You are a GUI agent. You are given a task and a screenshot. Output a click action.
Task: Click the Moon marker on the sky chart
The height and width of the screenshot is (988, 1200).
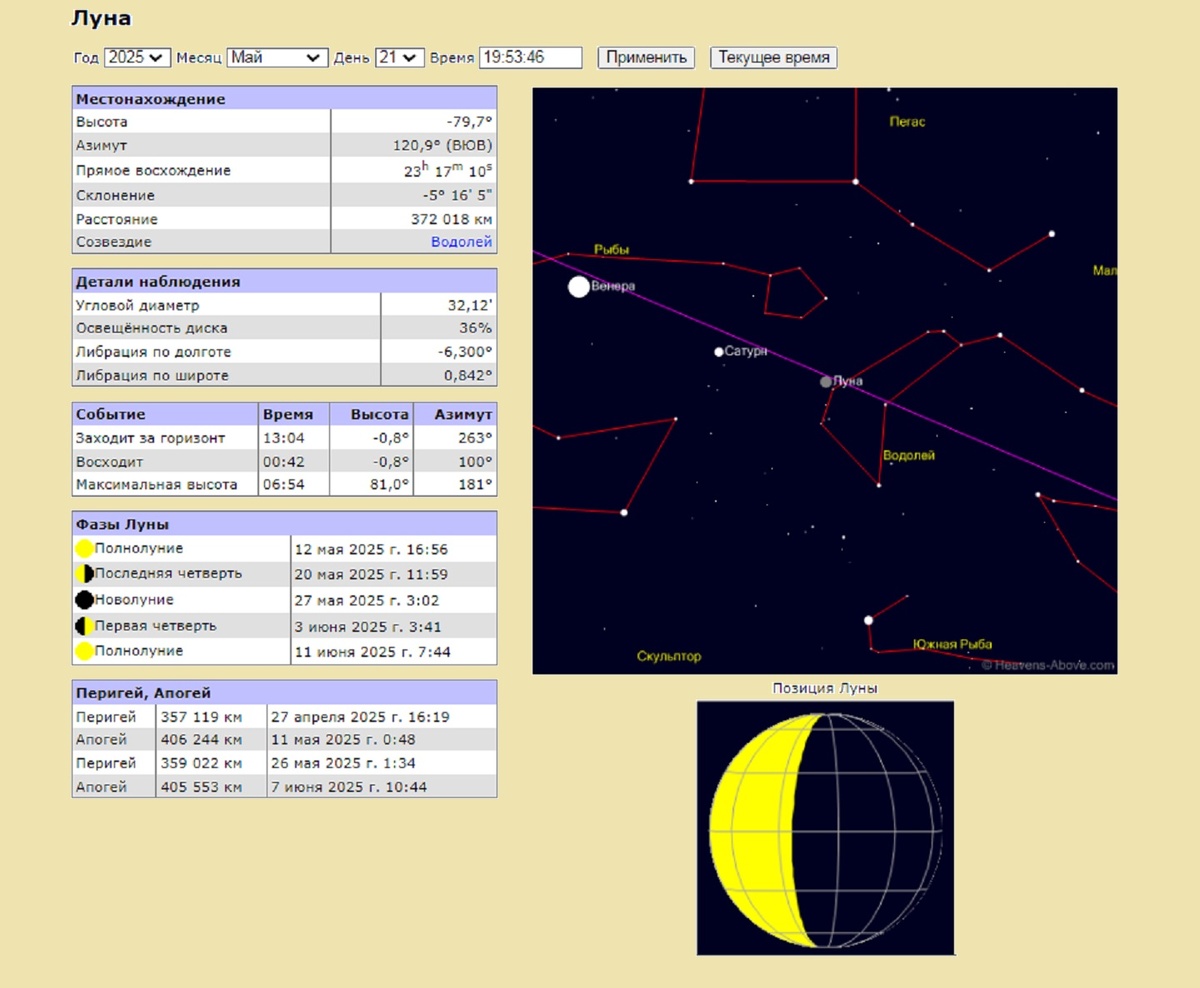(x=826, y=381)
